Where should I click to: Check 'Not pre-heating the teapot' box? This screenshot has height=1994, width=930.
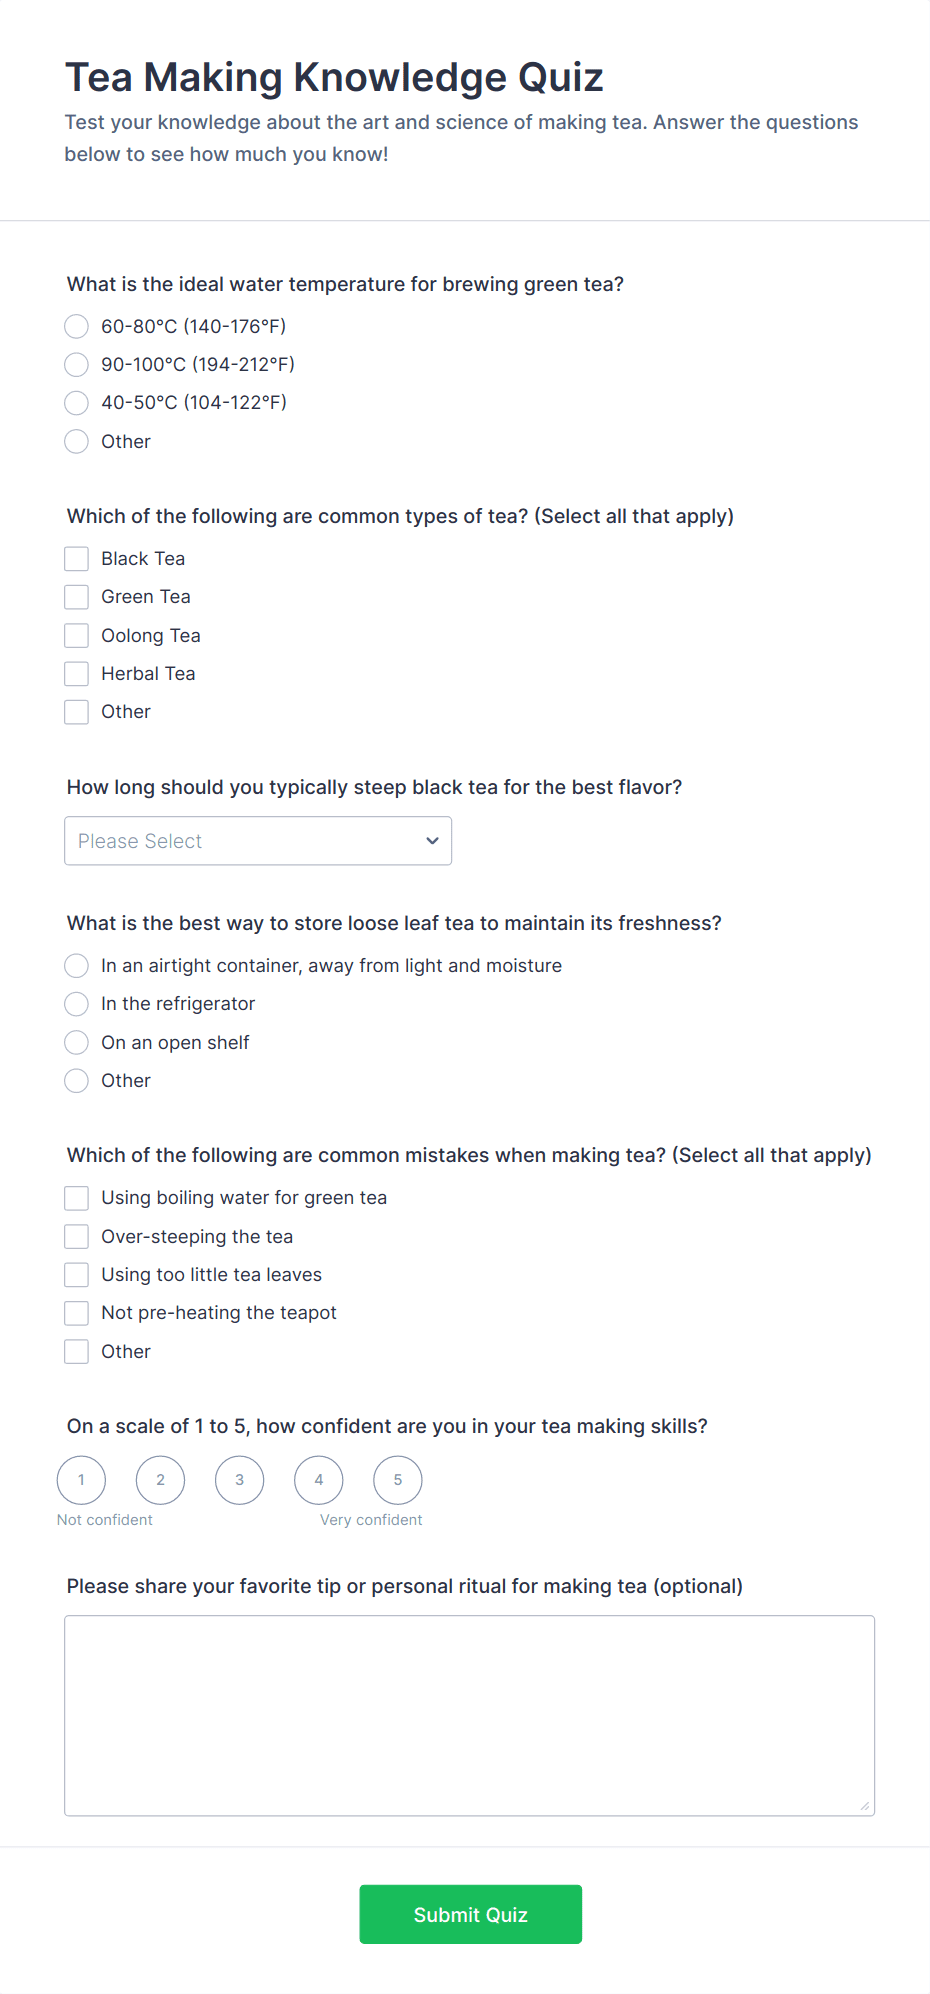[x=77, y=1313]
